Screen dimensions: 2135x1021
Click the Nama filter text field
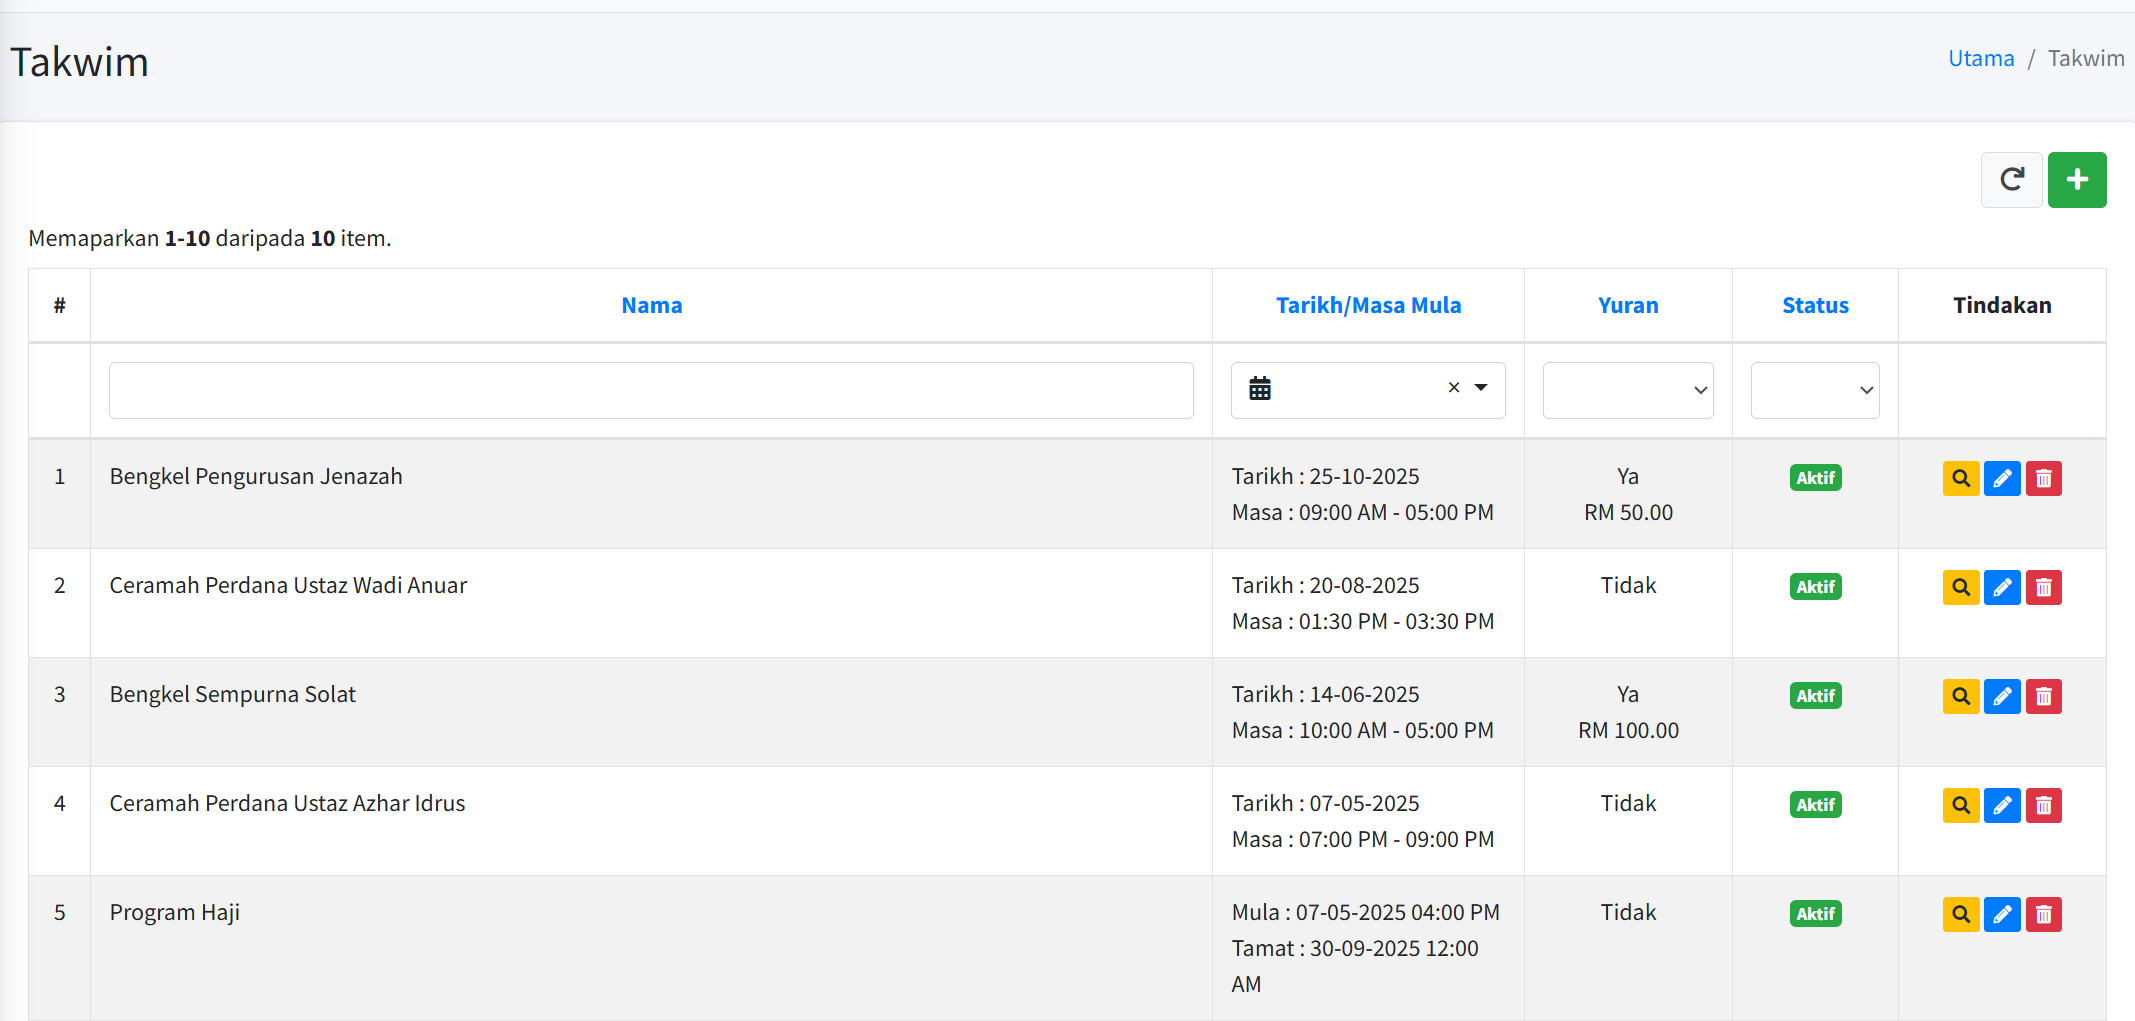click(651, 390)
